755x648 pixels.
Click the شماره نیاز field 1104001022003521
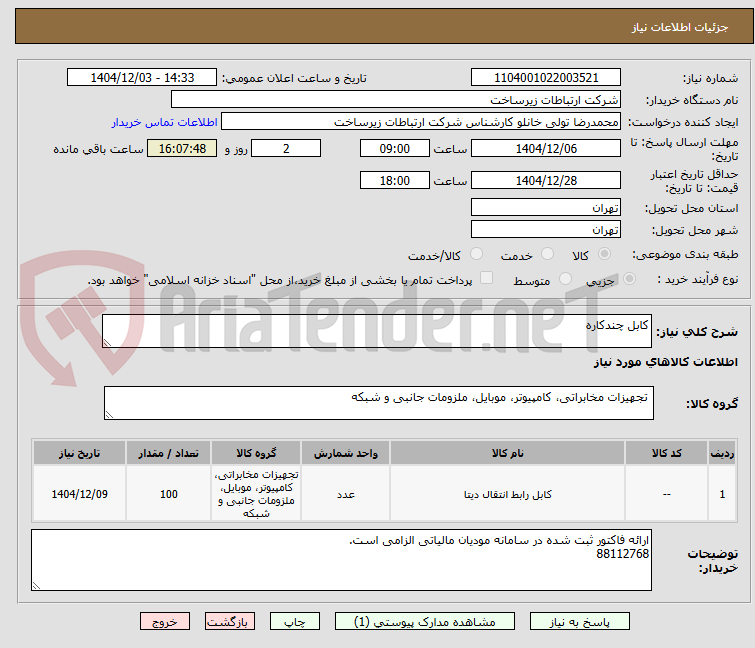point(546,78)
